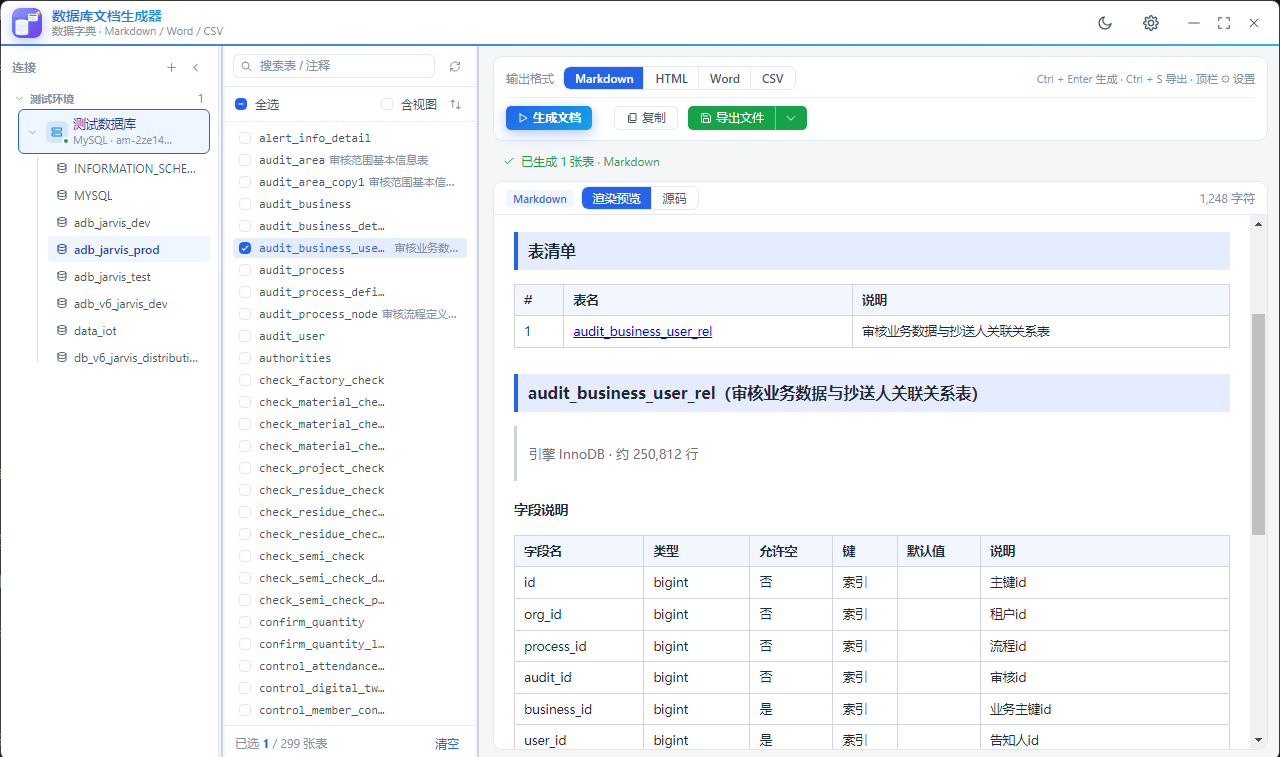
Task: Click the 1,248 字符 character count
Action: pyautogui.click(x=1227, y=199)
